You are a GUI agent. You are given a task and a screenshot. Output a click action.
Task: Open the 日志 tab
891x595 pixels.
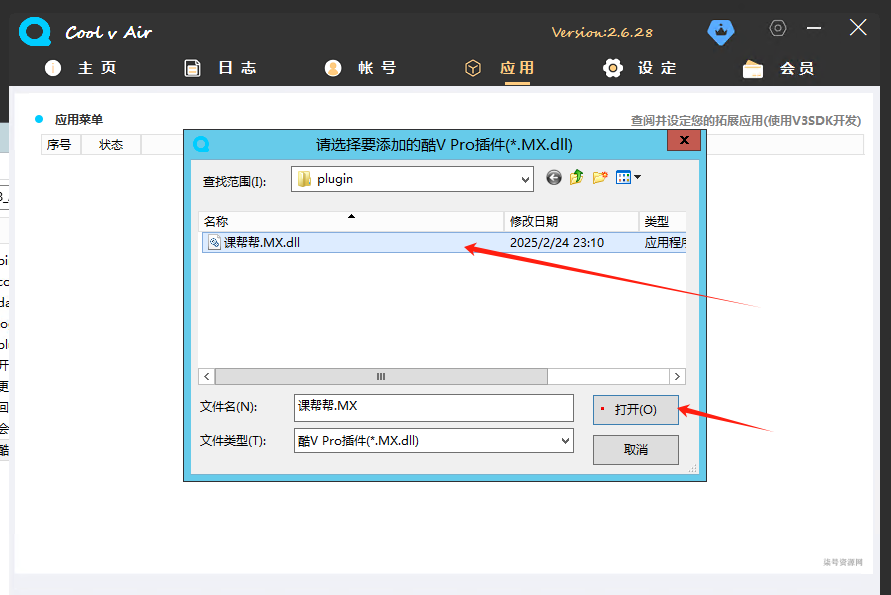click(x=221, y=68)
